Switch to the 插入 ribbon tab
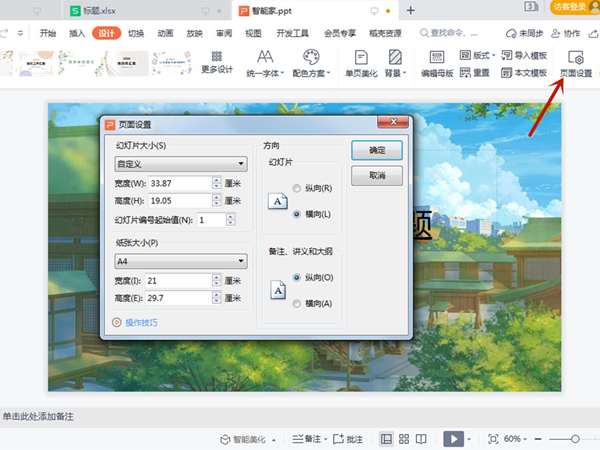 coord(77,32)
